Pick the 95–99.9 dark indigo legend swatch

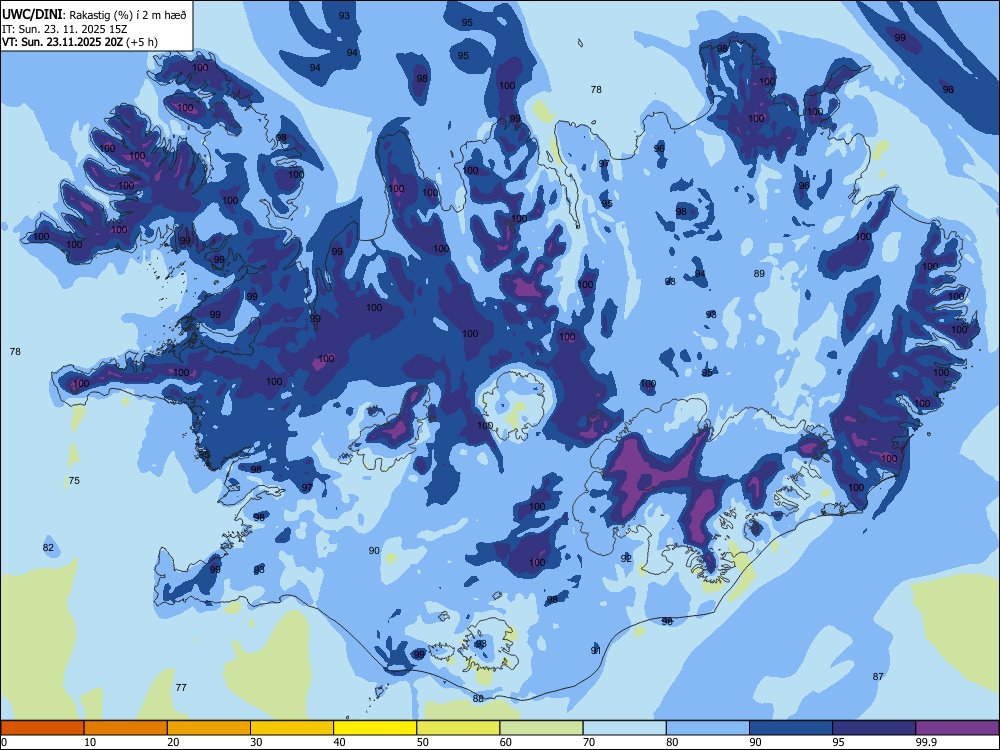(874, 728)
